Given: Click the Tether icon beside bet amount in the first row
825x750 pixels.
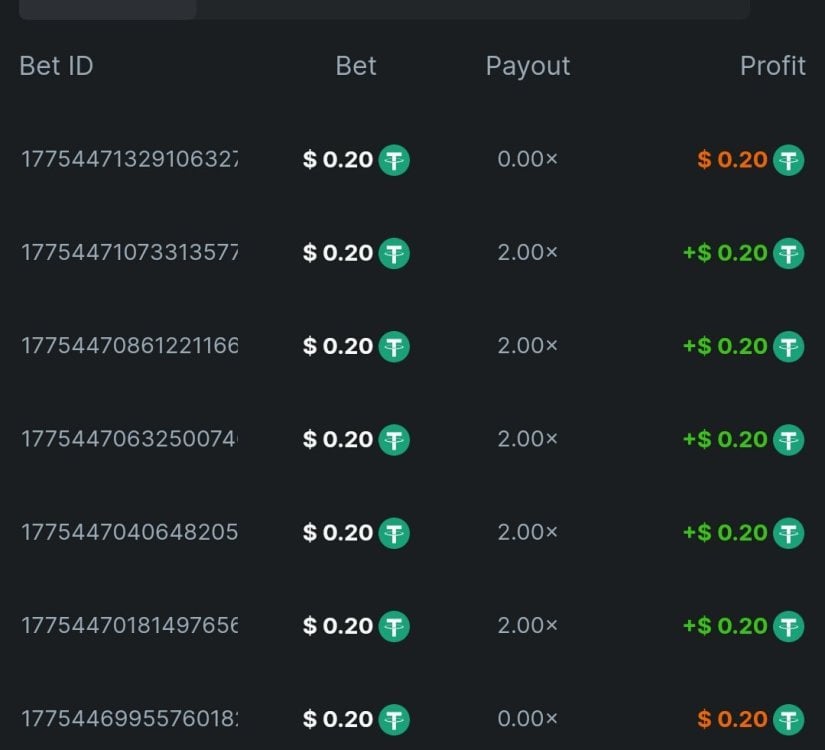Looking at the screenshot, I should click(394, 160).
